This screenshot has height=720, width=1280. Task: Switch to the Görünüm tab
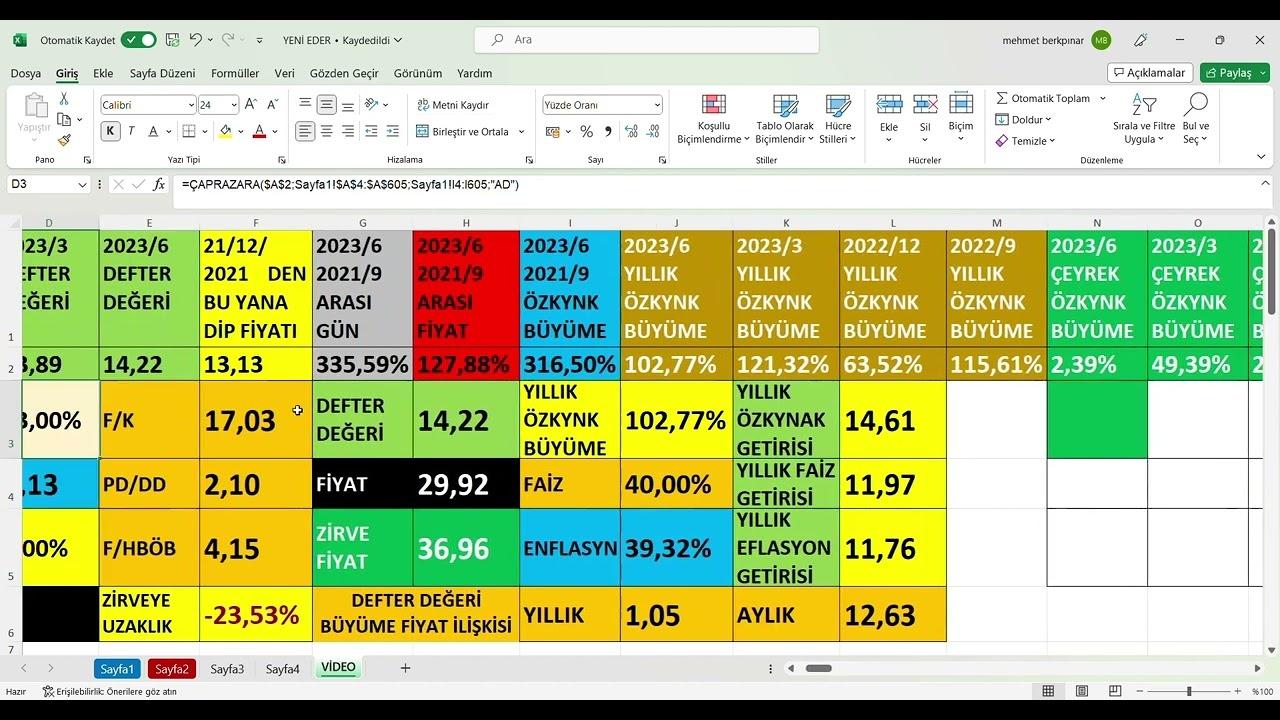click(x=418, y=73)
